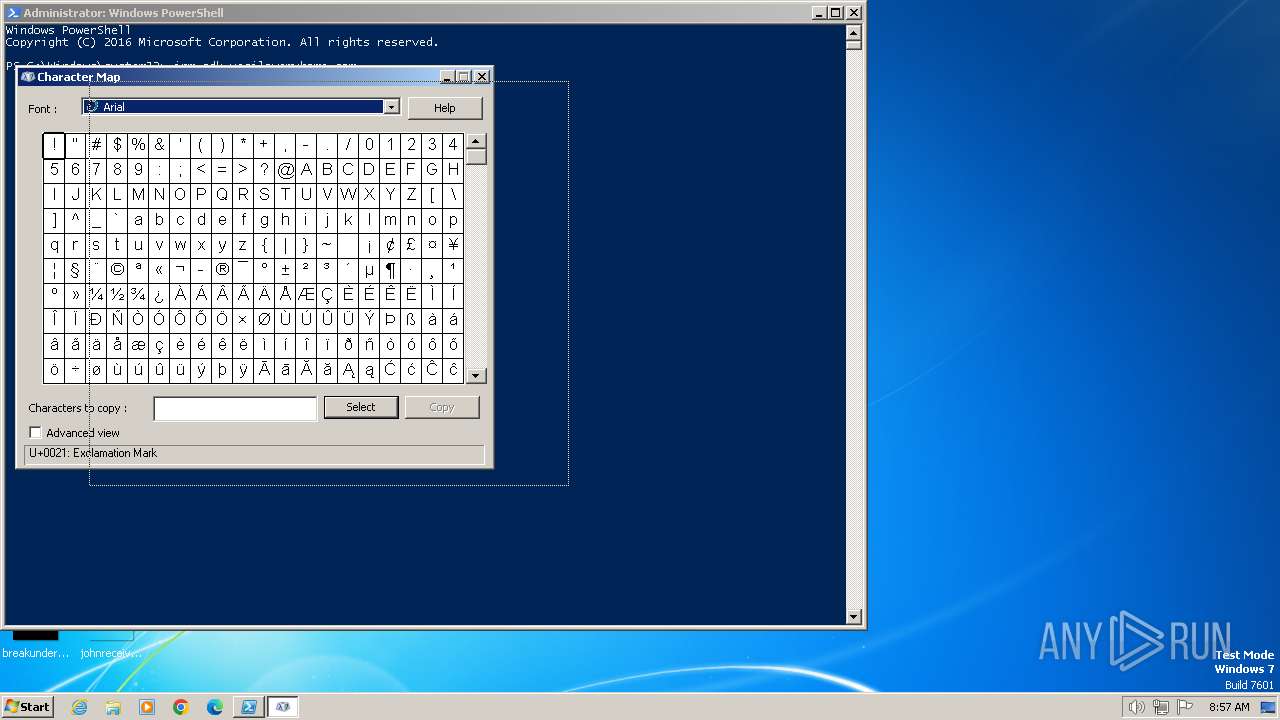The width and height of the screenshot is (1280, 720).
Task: Pick the cent ¢ sign
Action: click(390, 245)
